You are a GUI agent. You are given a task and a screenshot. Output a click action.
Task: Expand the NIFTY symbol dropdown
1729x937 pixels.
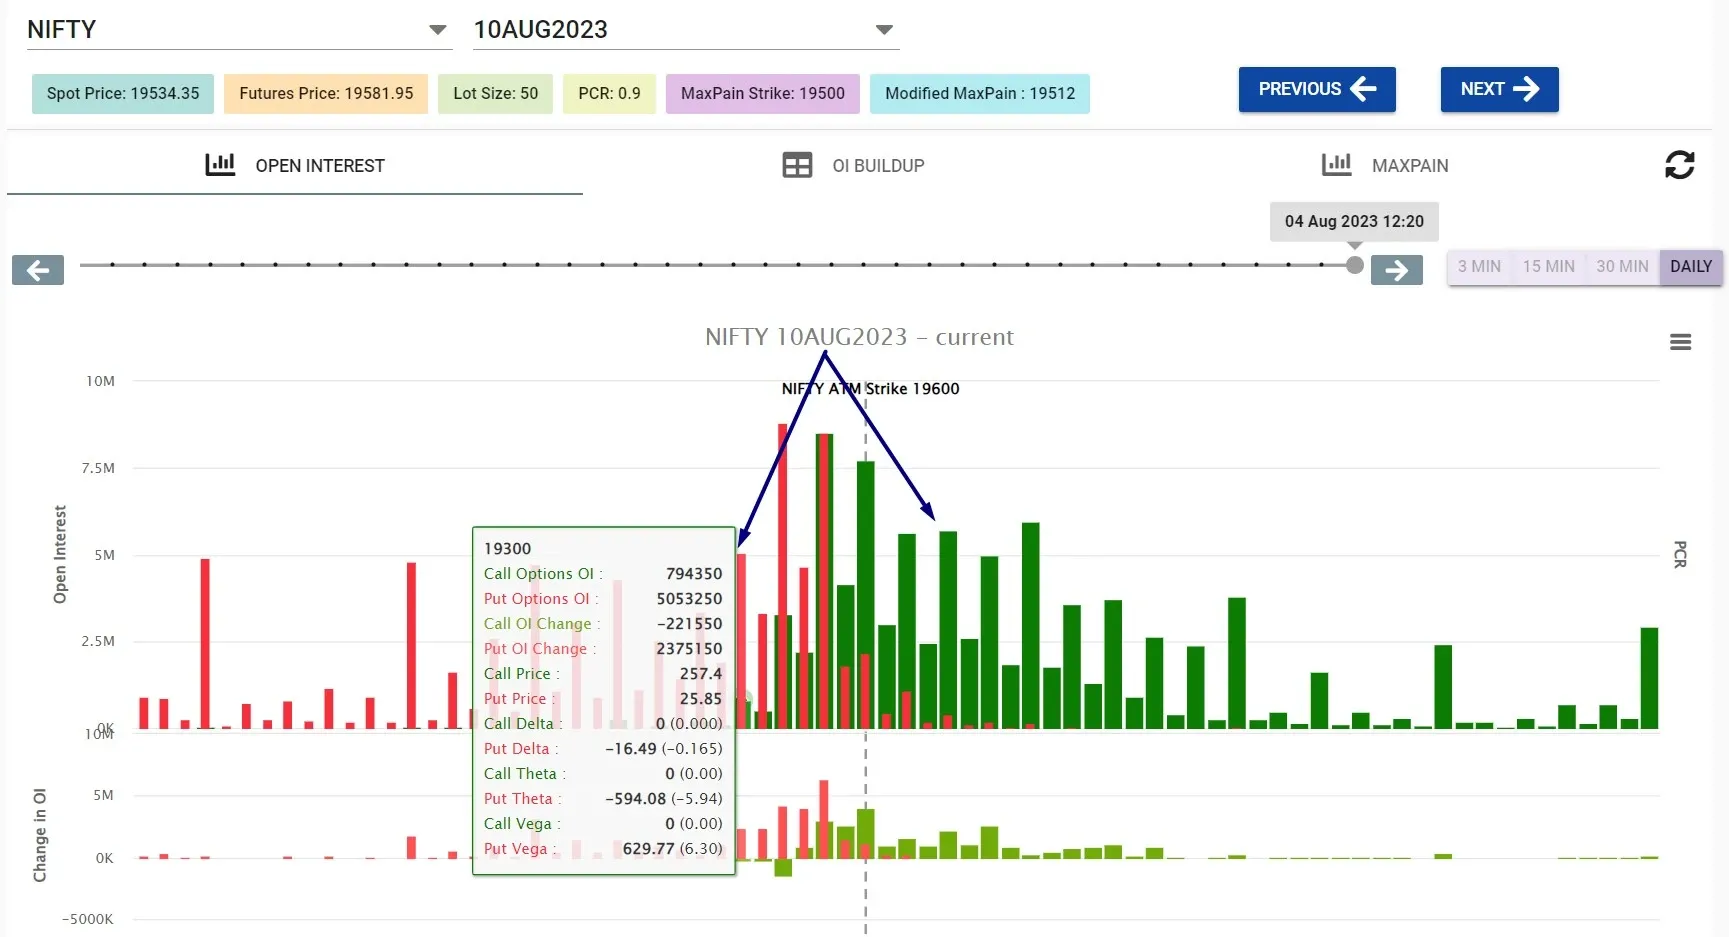coord(437,30)
